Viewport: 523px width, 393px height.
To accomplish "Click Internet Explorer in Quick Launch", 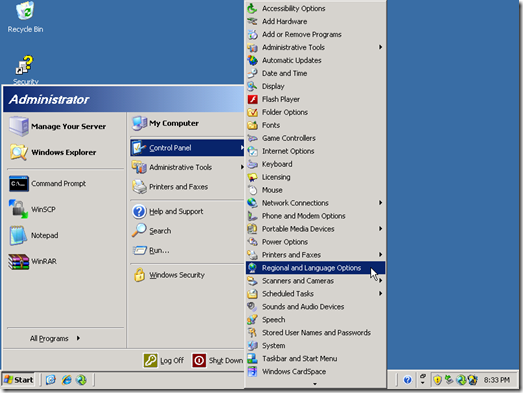I will pyautogui.click(x=66, y=380).
